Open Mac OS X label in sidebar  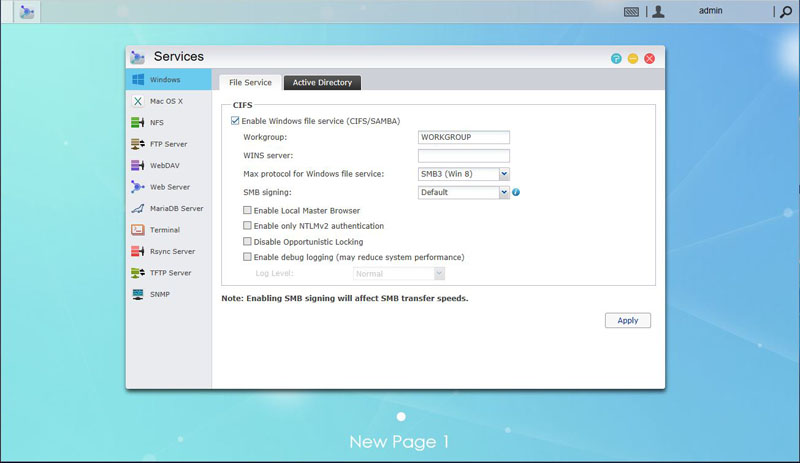[166, 101]
